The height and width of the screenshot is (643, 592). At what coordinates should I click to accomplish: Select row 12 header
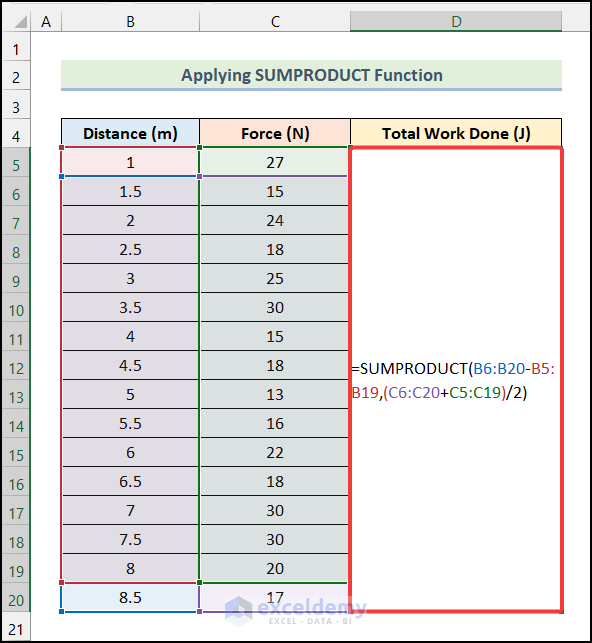click(x=16, y=365)
